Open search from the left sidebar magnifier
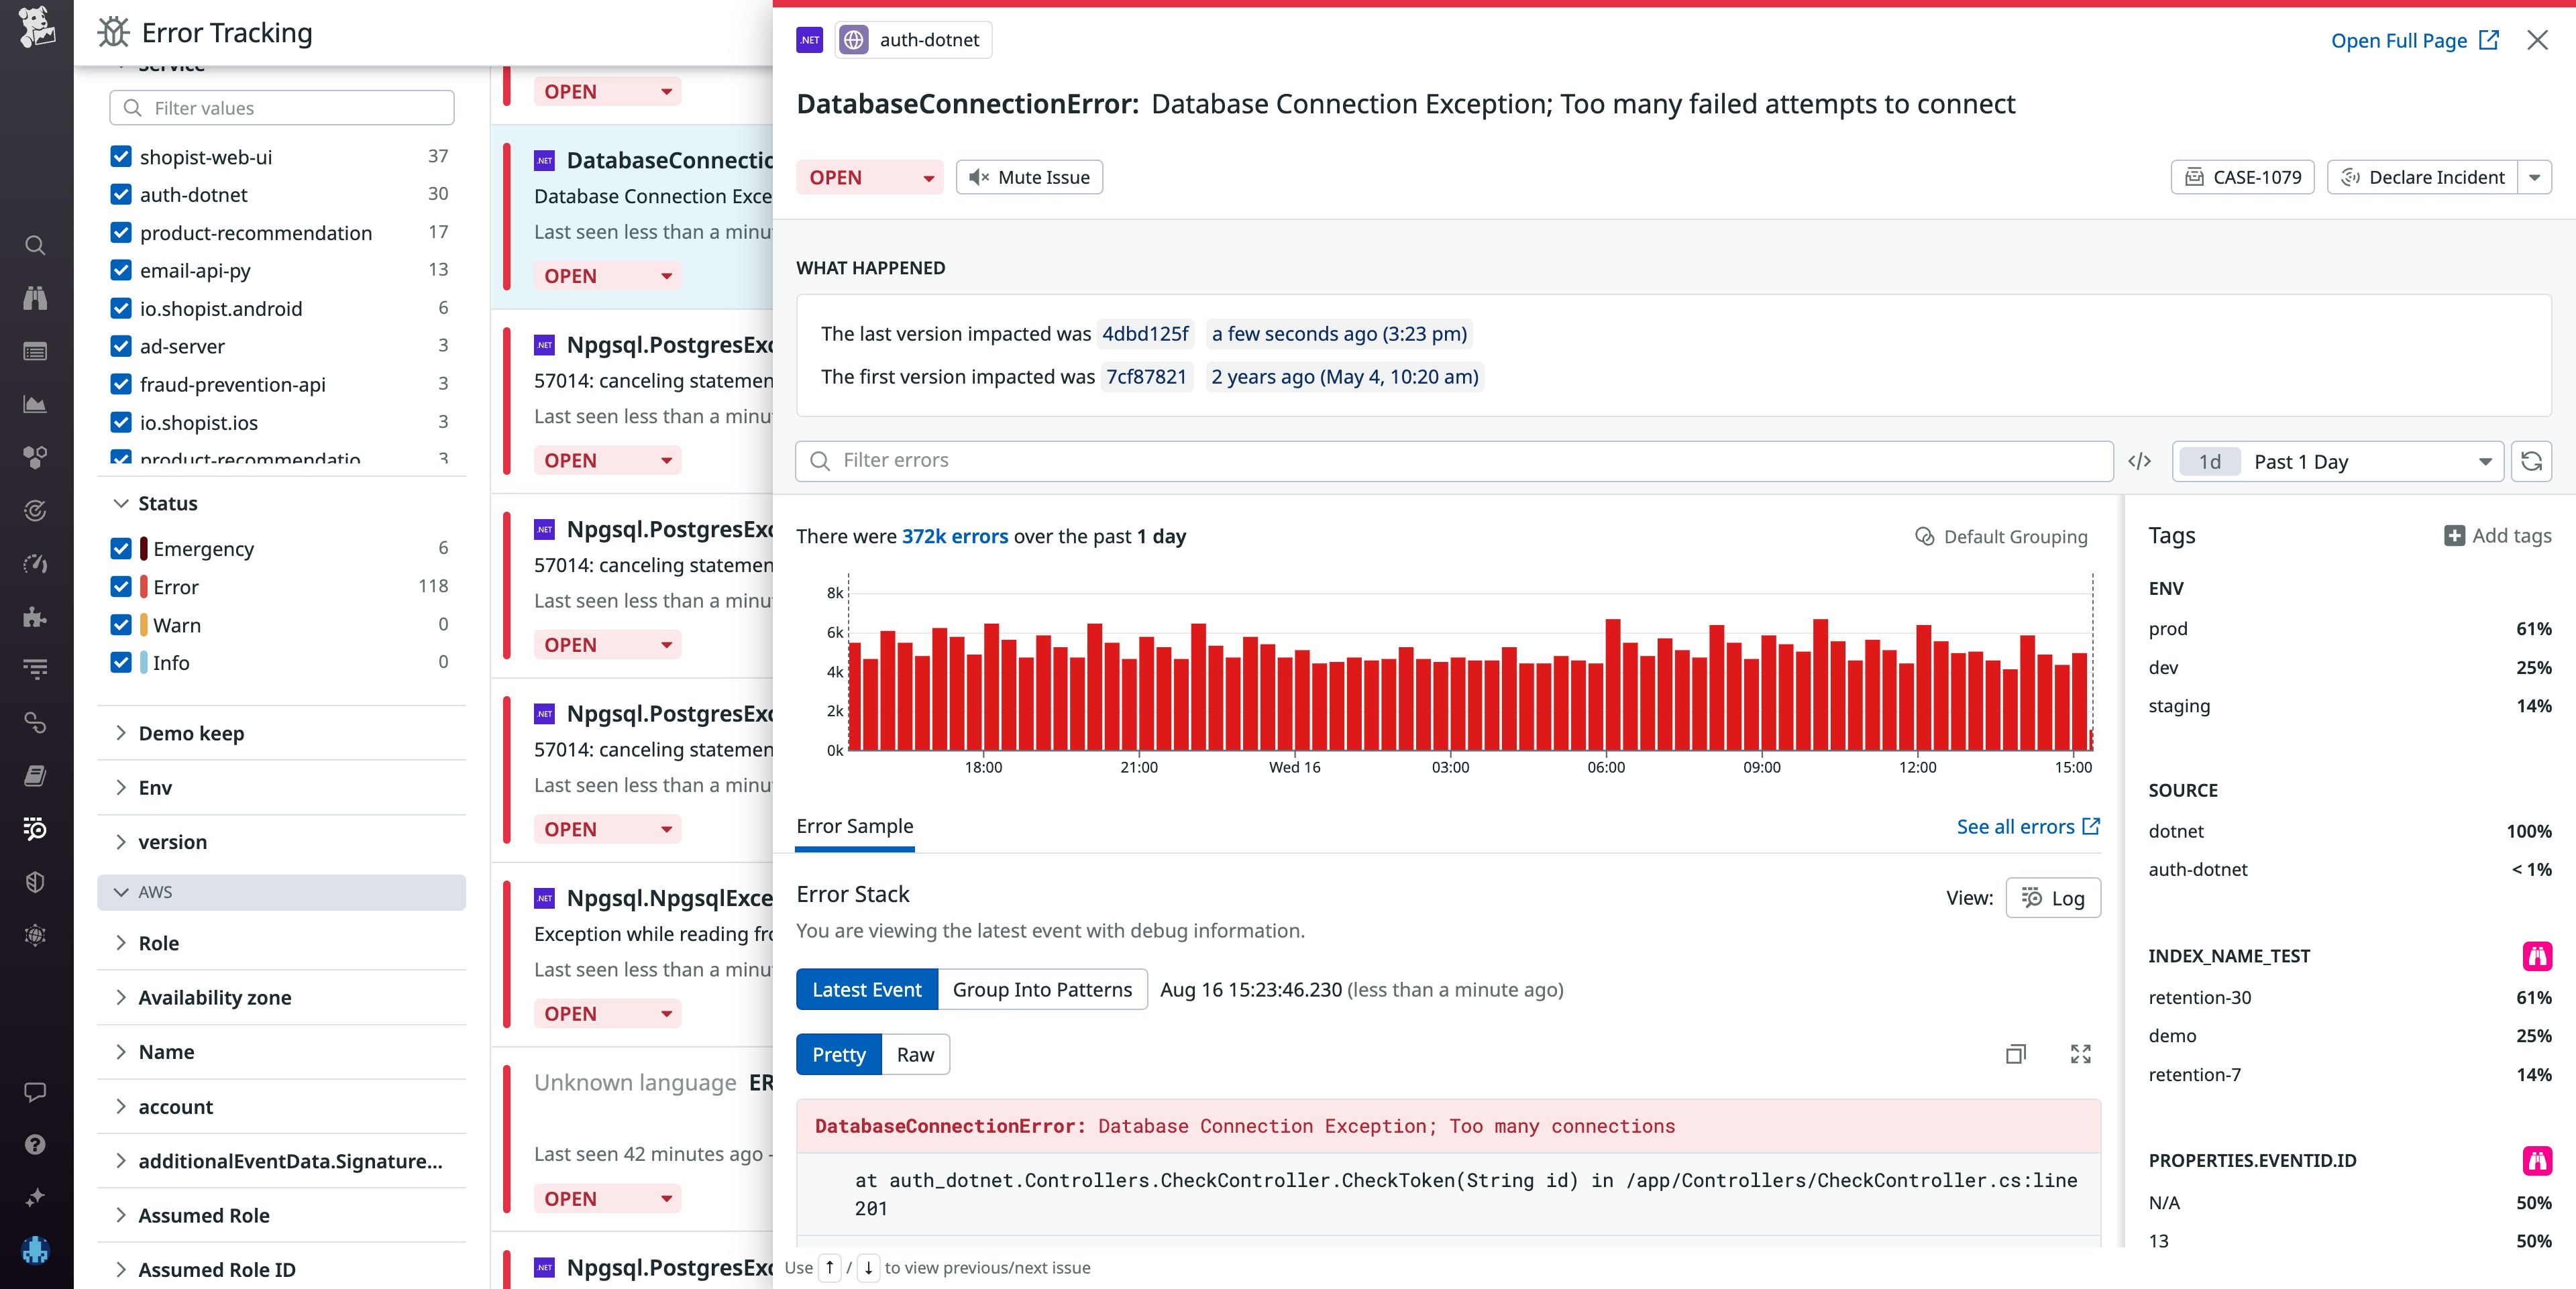Viewport: 2576px width, 1289px height. pyautogui.click(x=35, y=245)
